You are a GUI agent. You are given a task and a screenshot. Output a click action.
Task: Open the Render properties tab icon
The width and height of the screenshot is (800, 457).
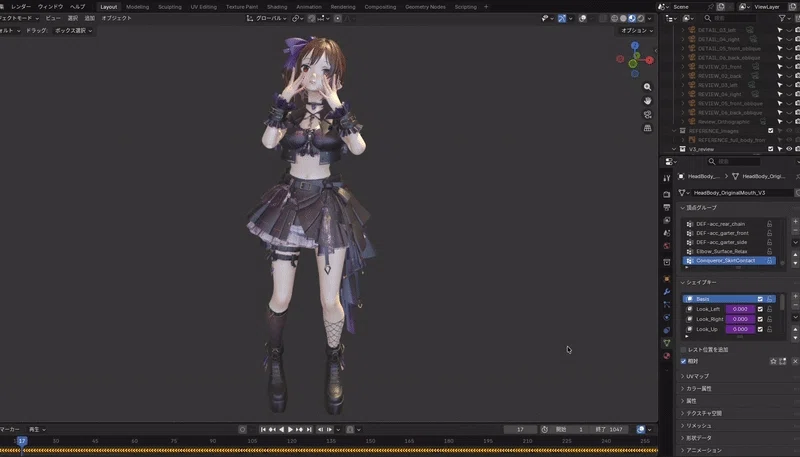click(x=666, y=194)
